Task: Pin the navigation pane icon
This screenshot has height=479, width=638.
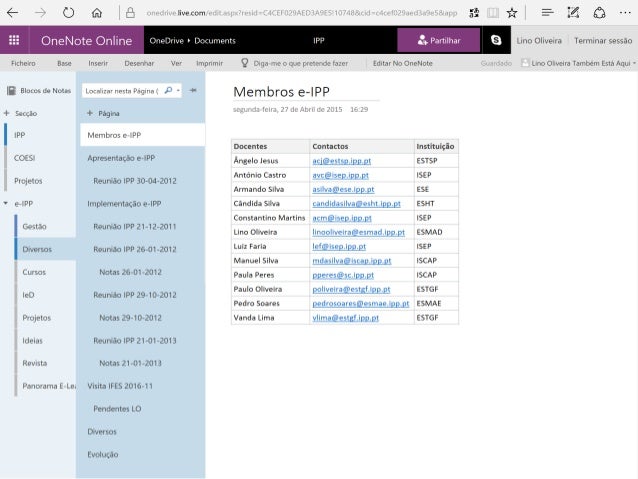Action: pos(193,90)
